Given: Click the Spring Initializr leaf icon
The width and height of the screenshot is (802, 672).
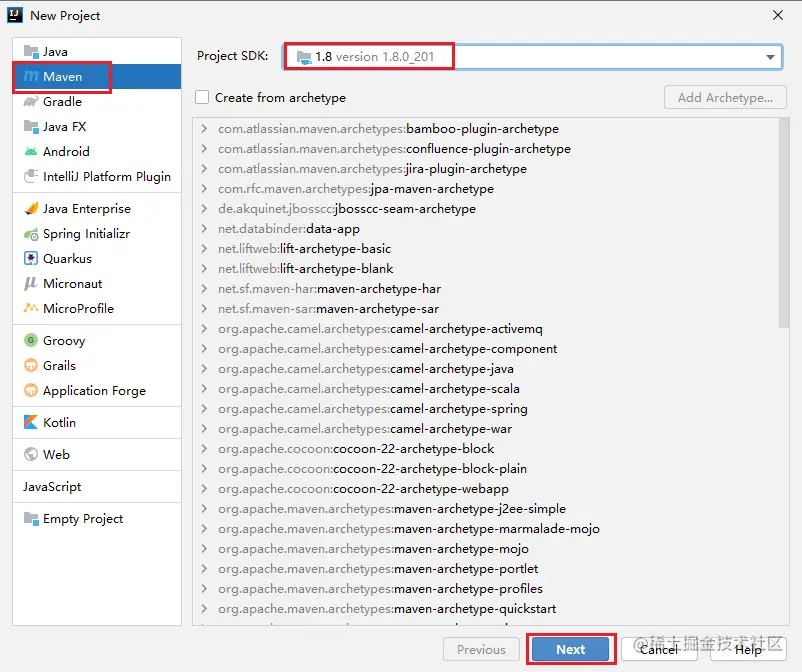Looking at the screenshot, I should coord(31,234).
